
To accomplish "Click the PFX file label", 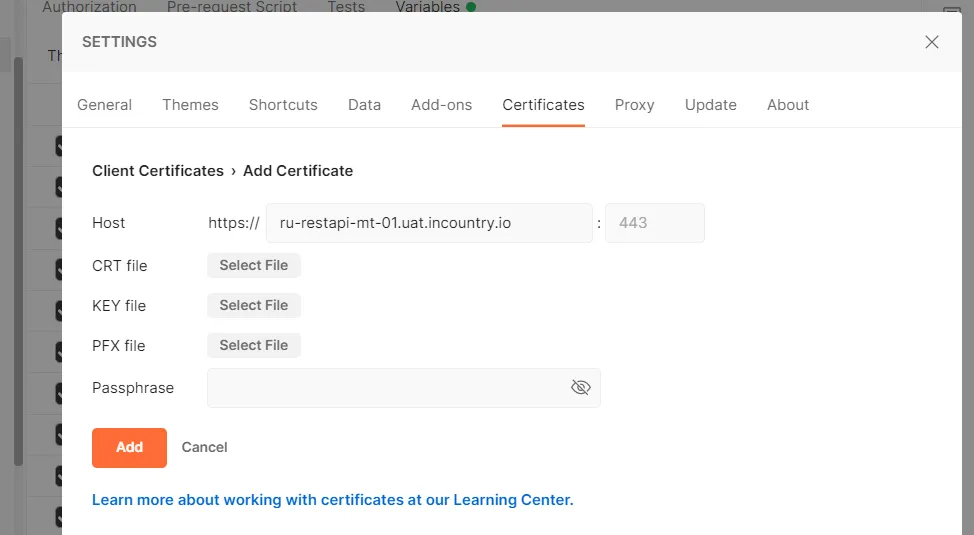I will [x=118, y=345].
